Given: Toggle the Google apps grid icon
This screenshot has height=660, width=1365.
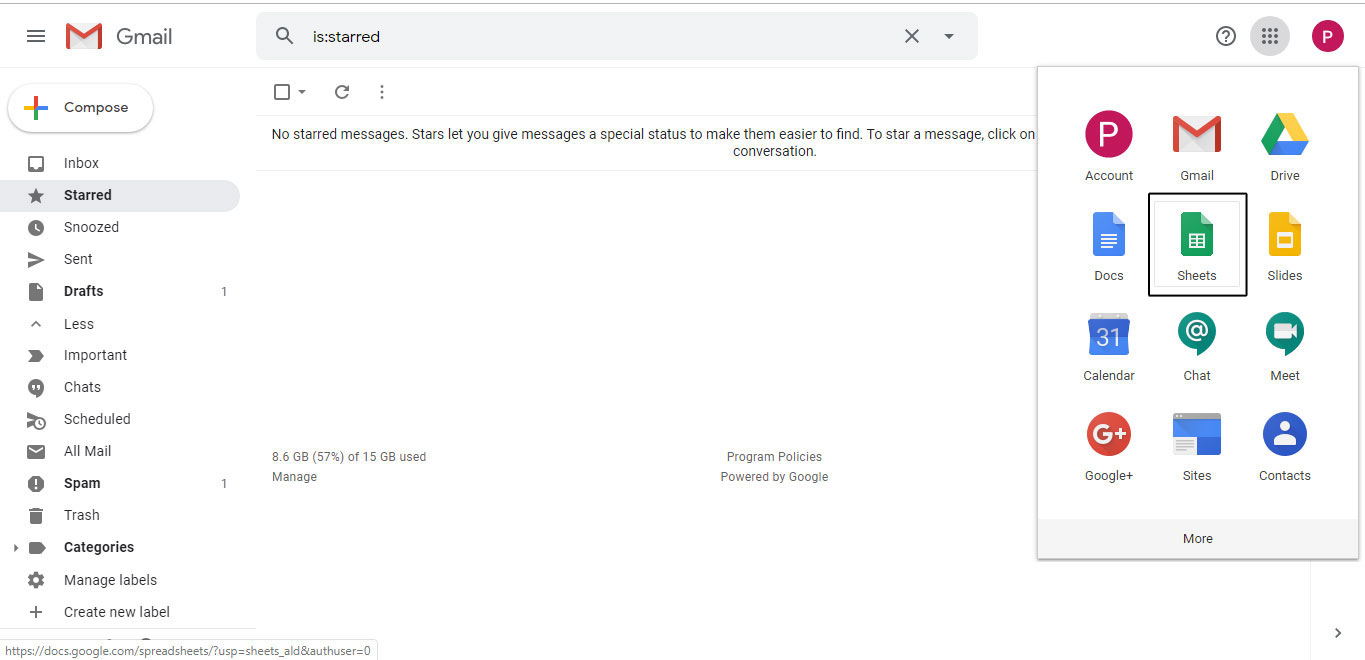Looking at the screenshot, I should click(x=1270, y=36).
